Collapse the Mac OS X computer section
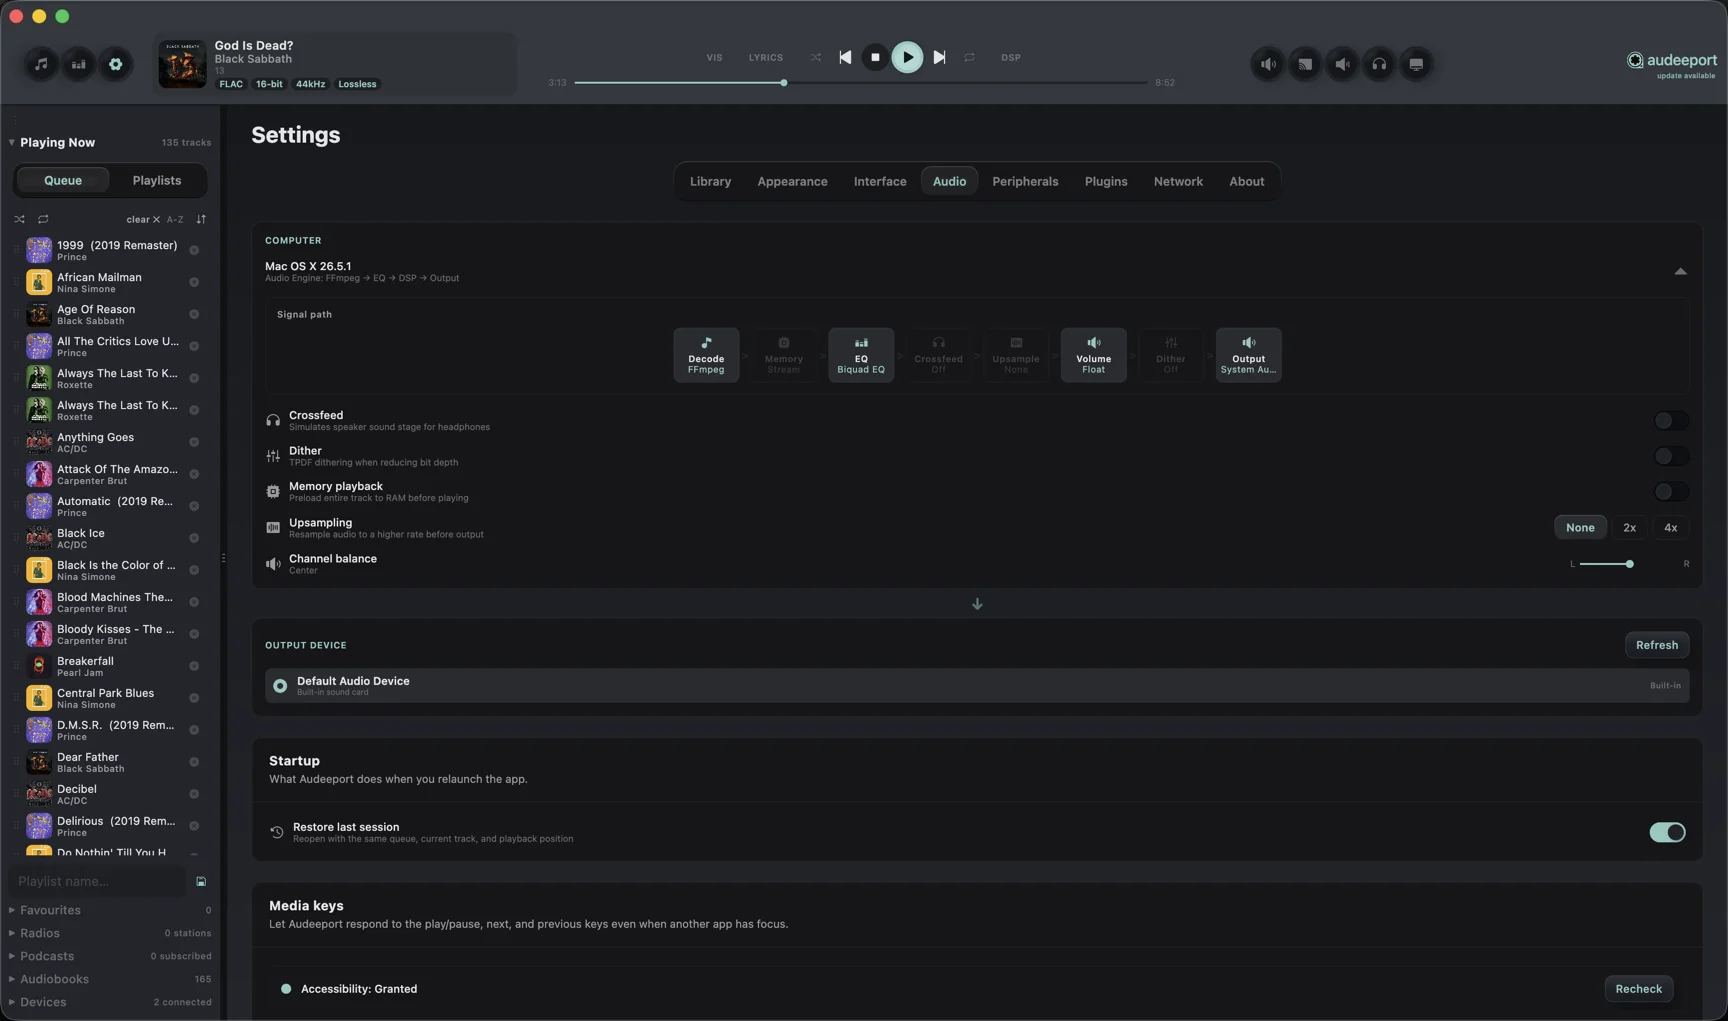This screenshot has height=1021, width=1728. 1680,272
